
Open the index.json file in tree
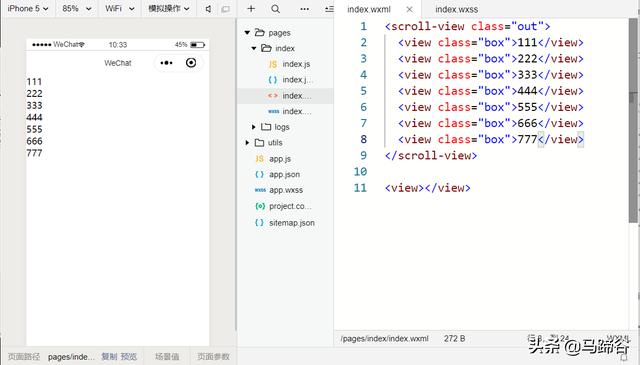297,80
